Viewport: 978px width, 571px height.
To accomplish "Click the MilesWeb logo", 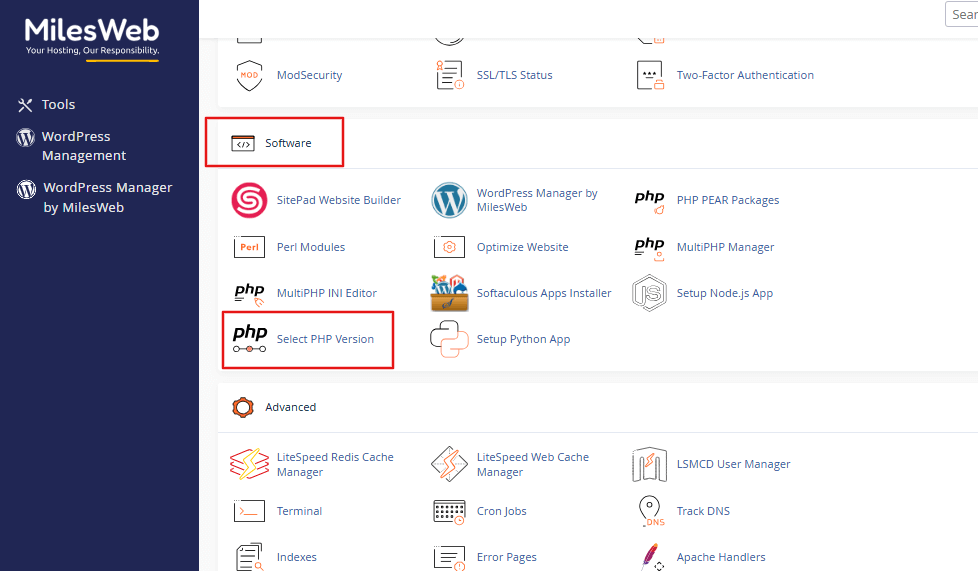I will pos(91,36).
